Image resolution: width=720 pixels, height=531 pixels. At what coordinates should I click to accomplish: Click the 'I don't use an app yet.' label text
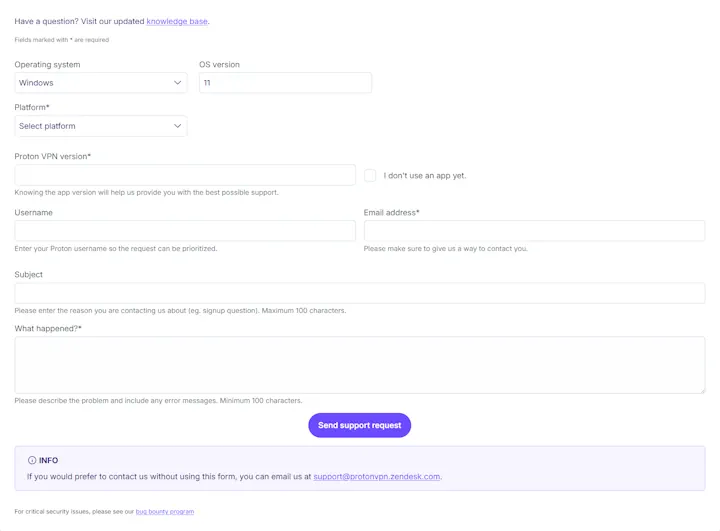click(425, 175)
